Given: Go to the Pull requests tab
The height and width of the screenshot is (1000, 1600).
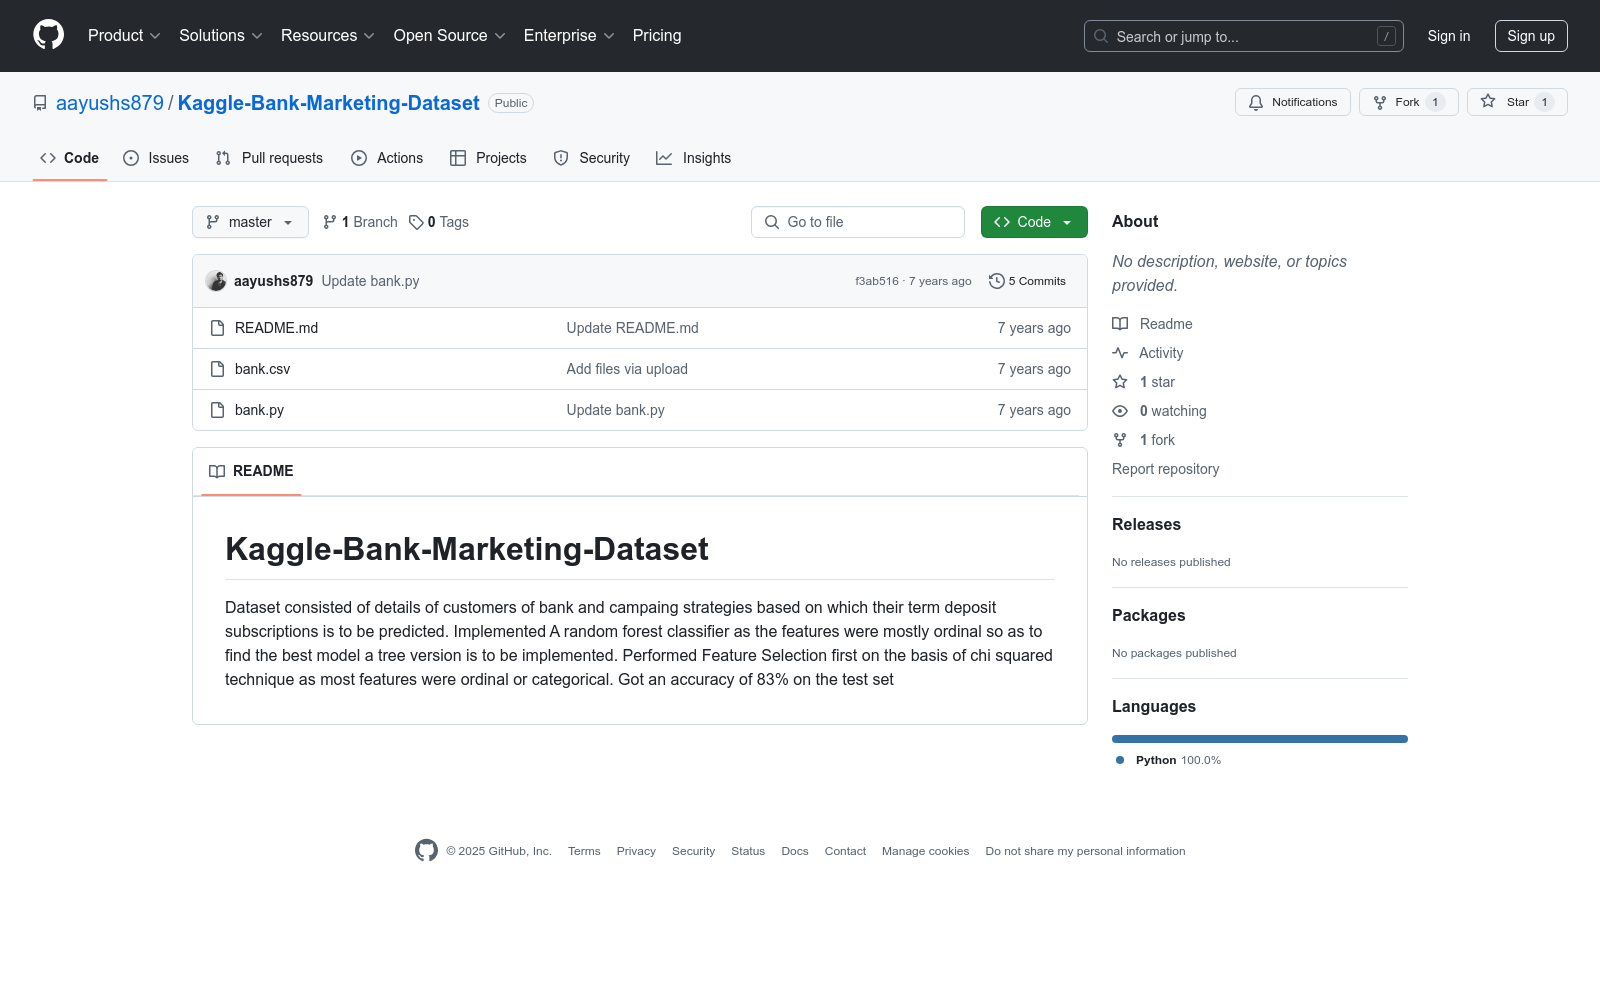Looking at the screenshot, I should pyautogui.click(x=269, y=158).
